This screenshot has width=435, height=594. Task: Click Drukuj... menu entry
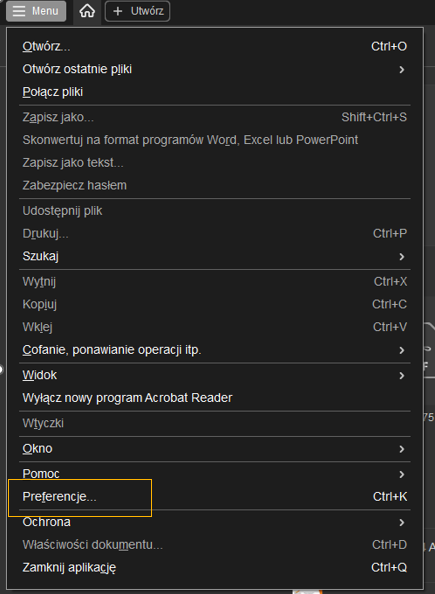(x=215, y=234)
